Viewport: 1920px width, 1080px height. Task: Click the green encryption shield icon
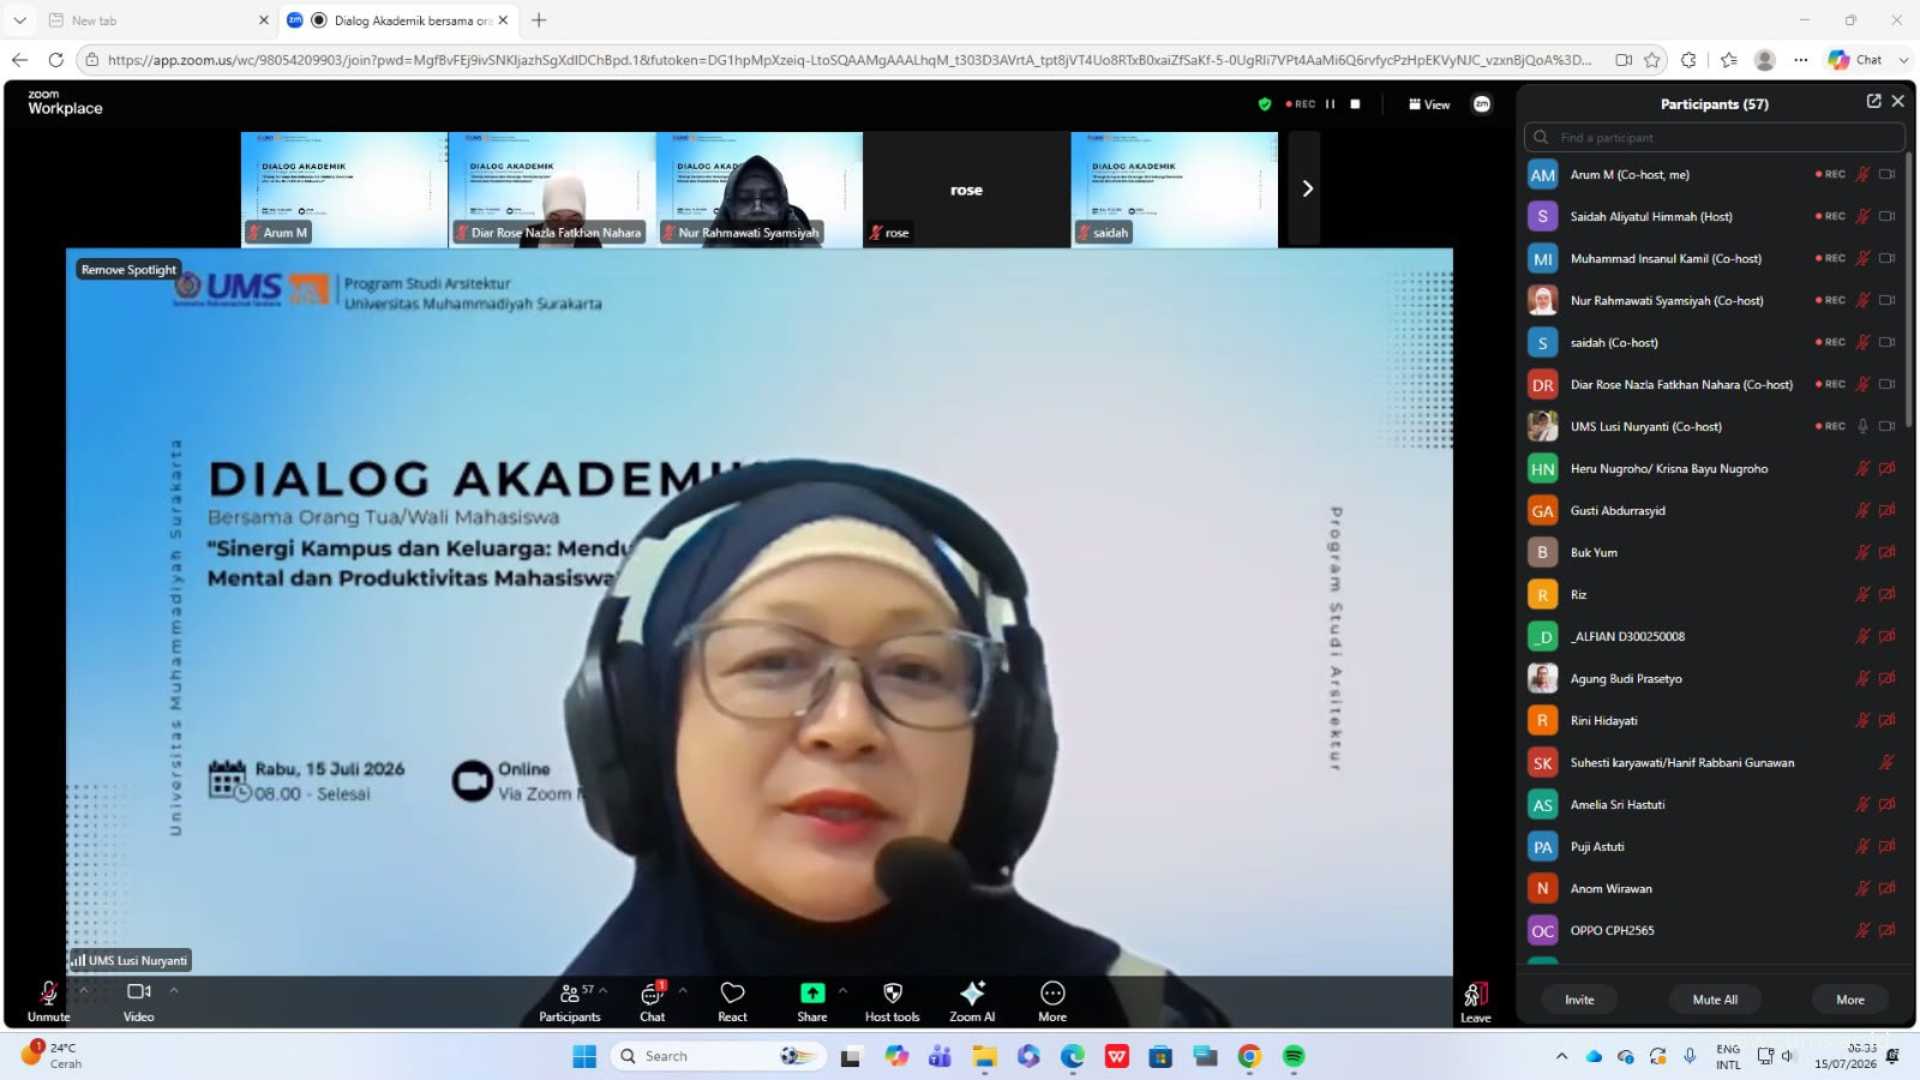1264,104
